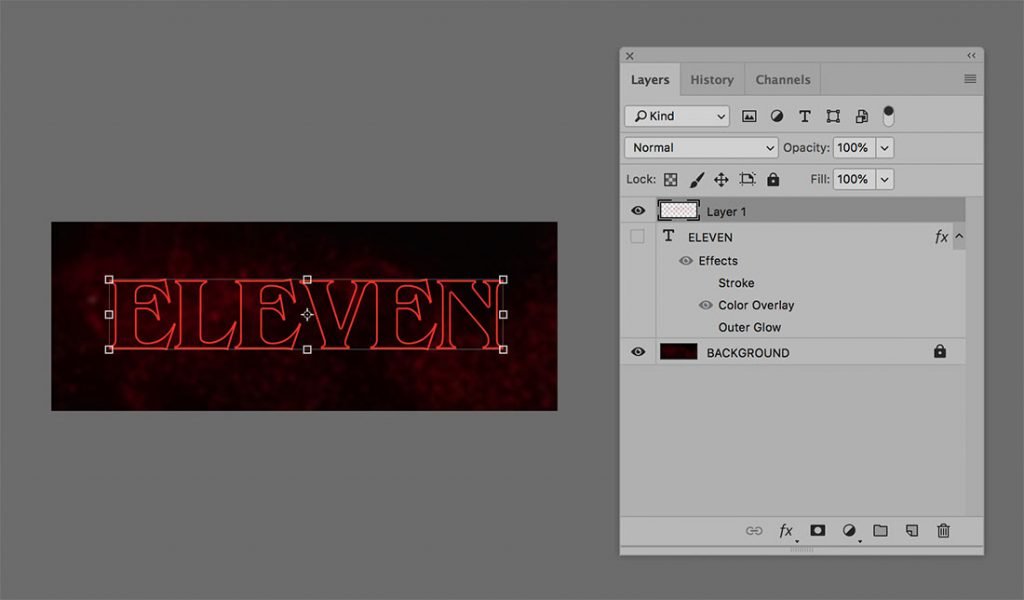Click the Opacity label

[806, 148]
